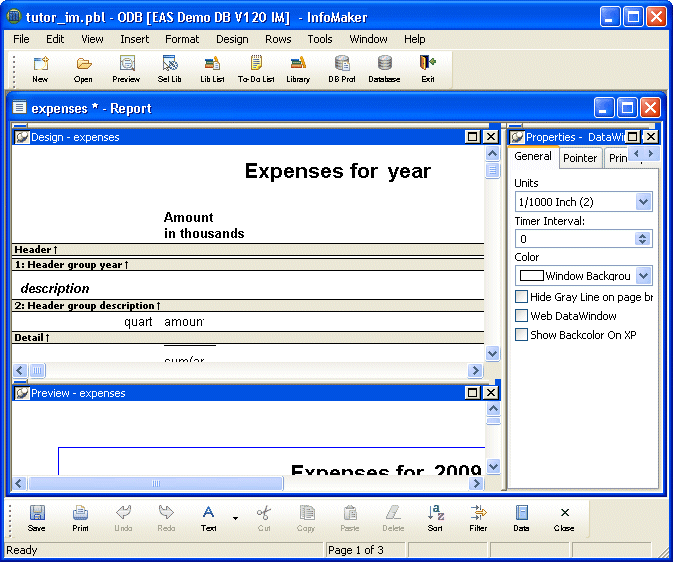Click the Paste icon

350,518
